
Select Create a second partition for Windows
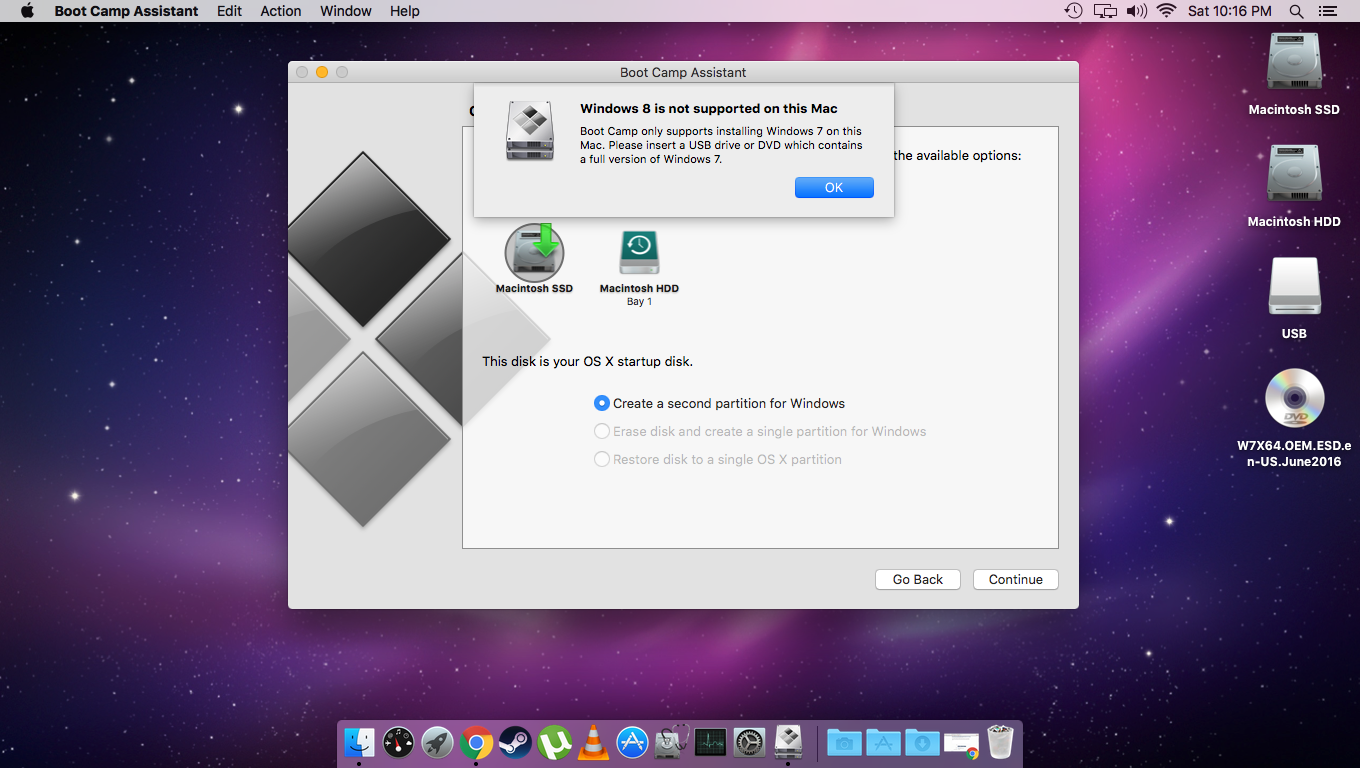coord(719,403)
